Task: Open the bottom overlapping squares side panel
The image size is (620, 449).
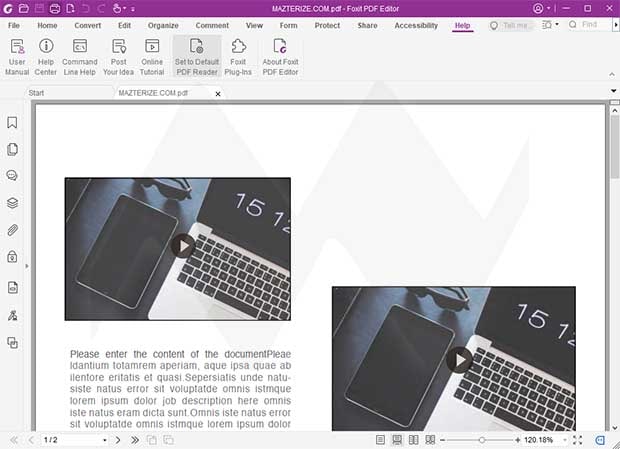Action: tap(12, 343)
